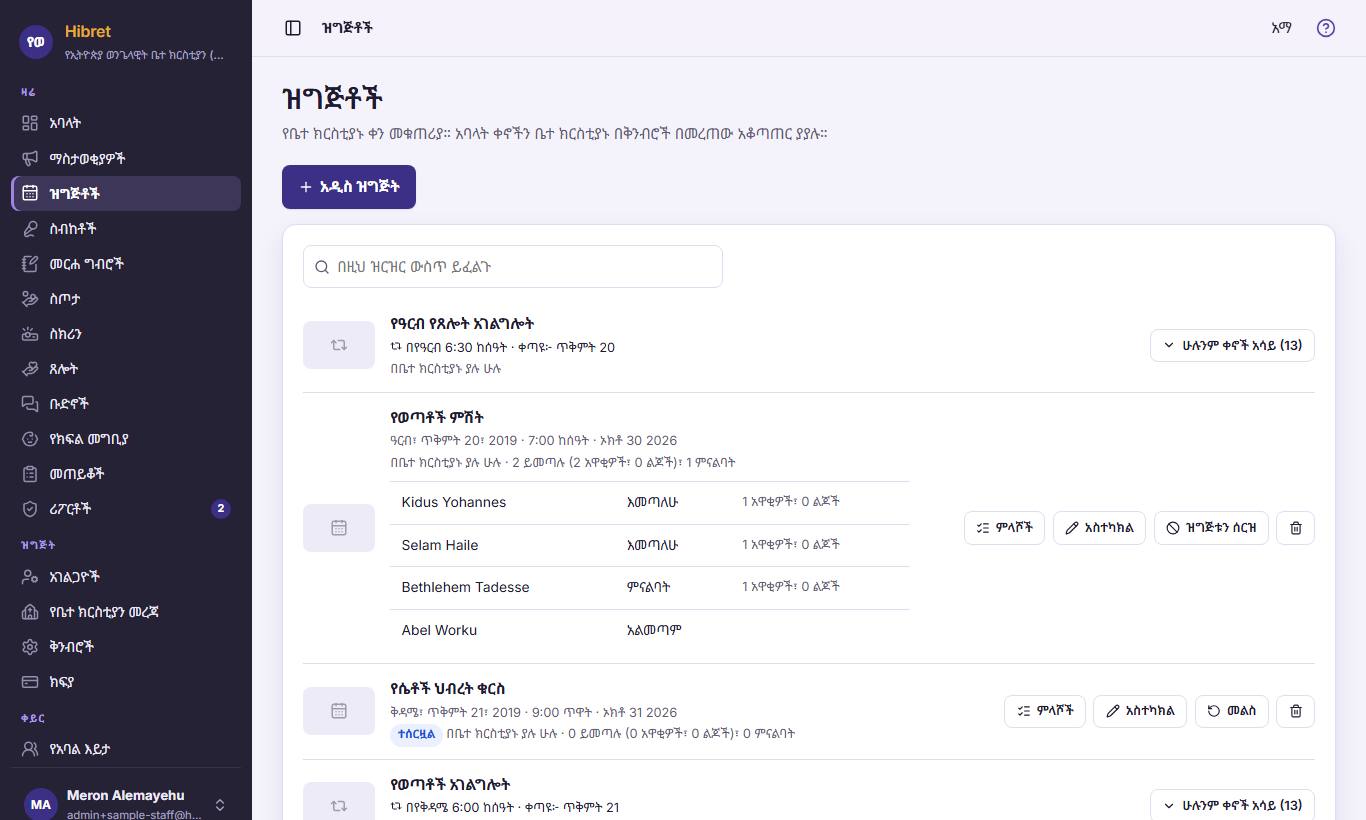Open ምላሾች responses for የሴቶች ህብረት ቁርስ

click(x=1045, y=711)
